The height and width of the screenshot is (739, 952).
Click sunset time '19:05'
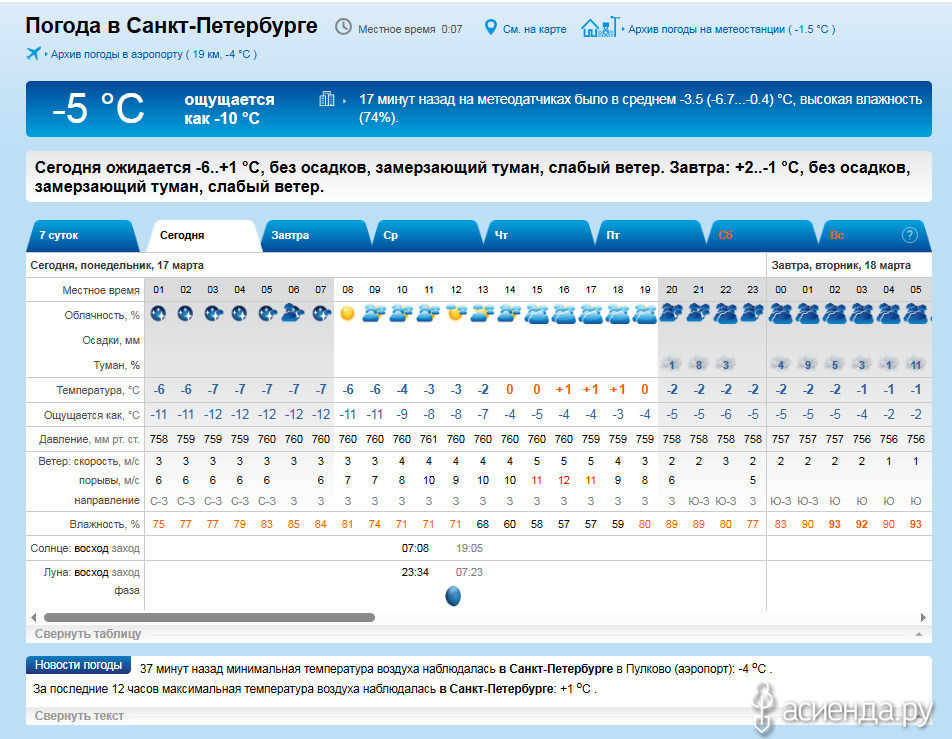pyautogui.click(x=469, y=548)
